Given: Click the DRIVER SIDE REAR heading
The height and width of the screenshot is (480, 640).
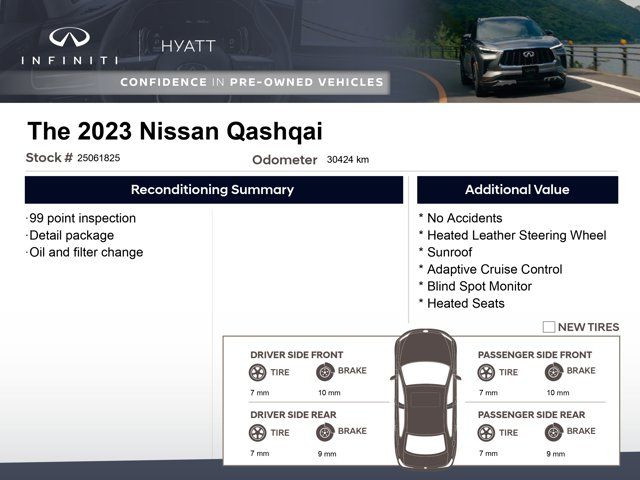Looking at the screenshot, I should [x=293, y=415].
